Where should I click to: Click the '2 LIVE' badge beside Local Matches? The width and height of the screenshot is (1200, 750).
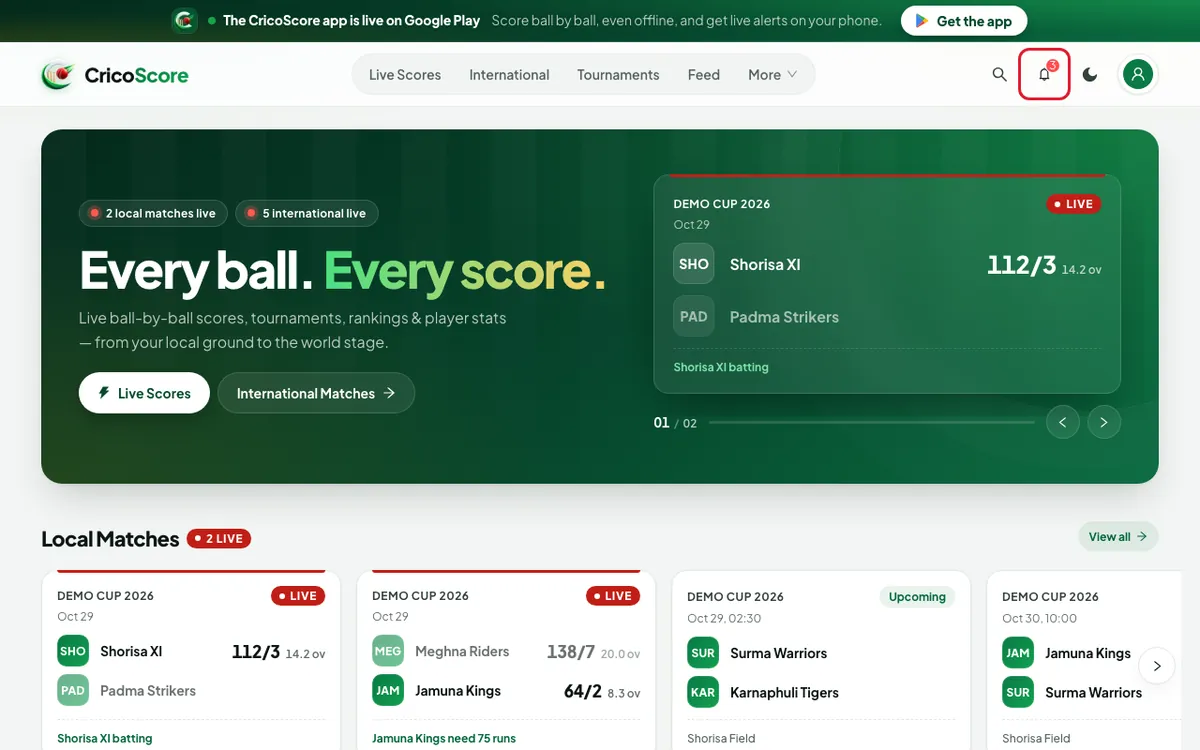tap(218, 539)
